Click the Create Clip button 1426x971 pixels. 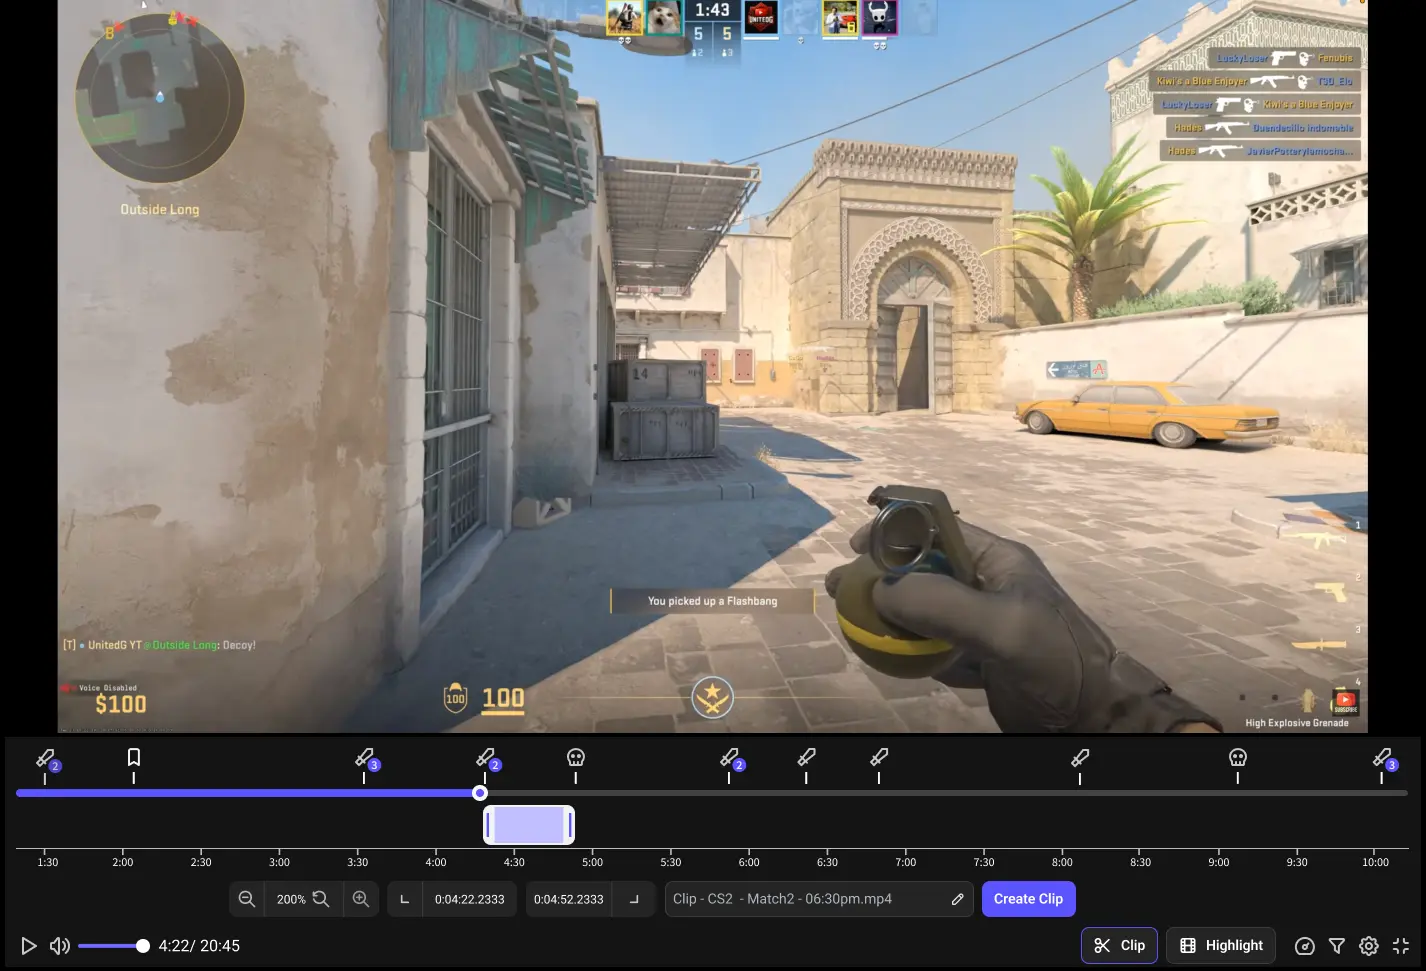[x=1028, y=899]
